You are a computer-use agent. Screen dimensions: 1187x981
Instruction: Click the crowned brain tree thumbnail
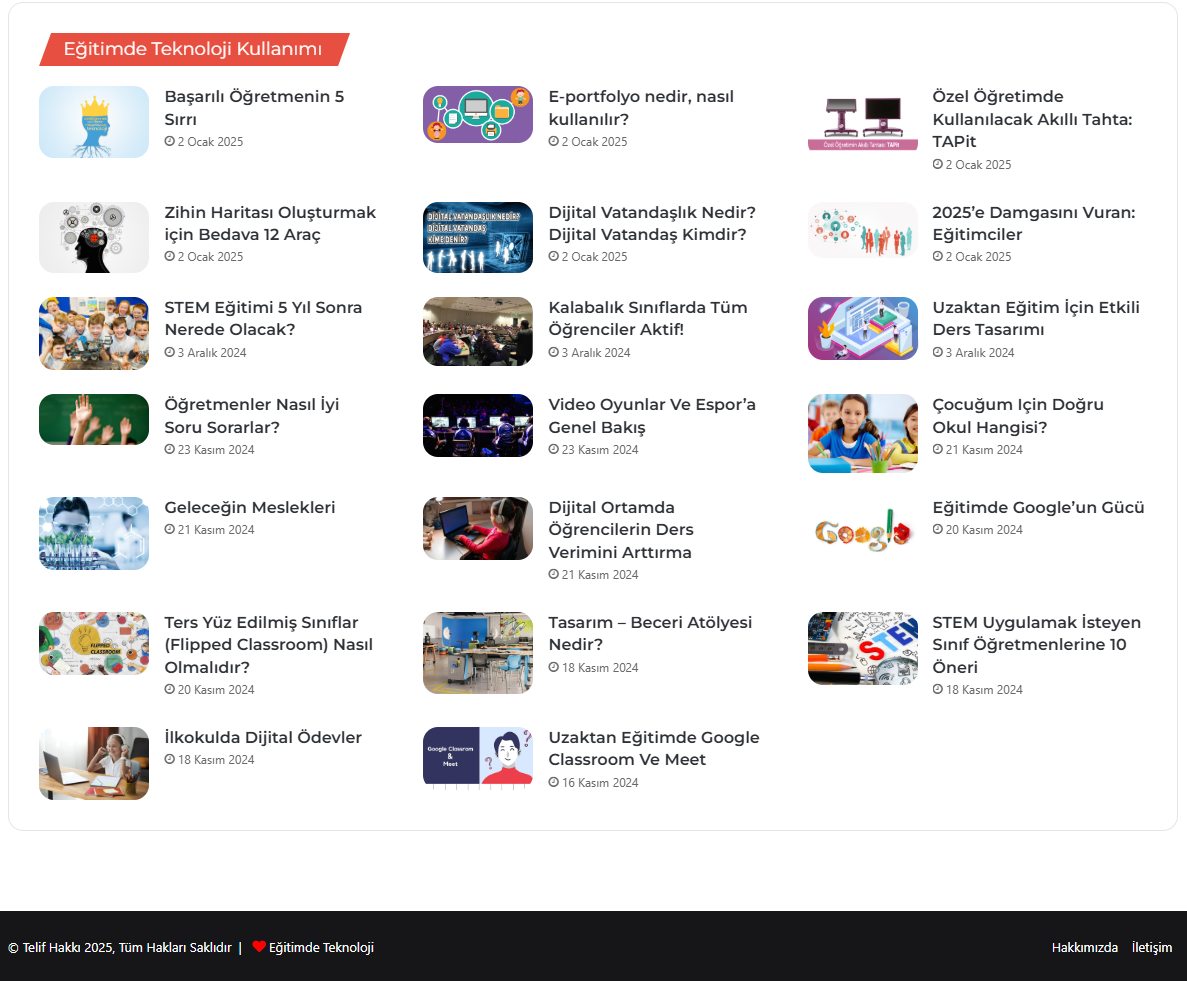point(94,122)
